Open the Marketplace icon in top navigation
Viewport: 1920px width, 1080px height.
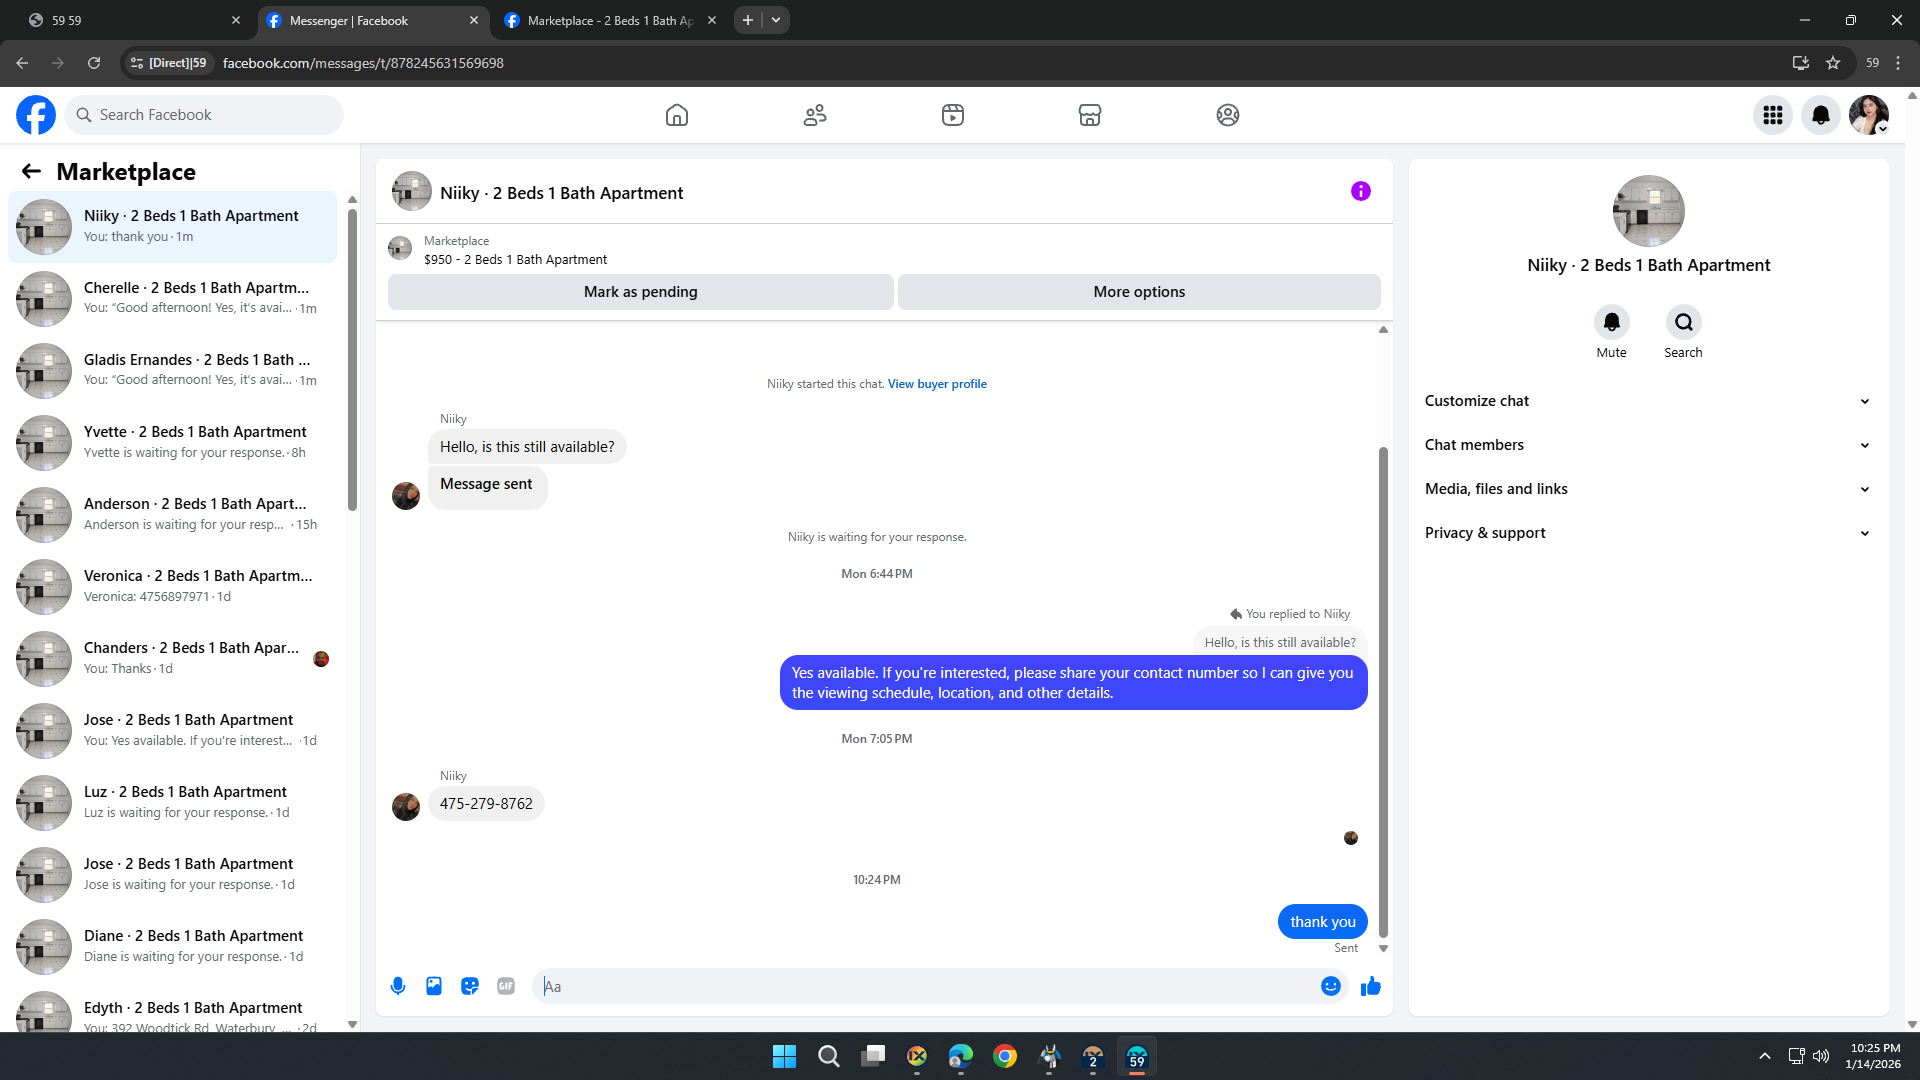click(1089, 115)
